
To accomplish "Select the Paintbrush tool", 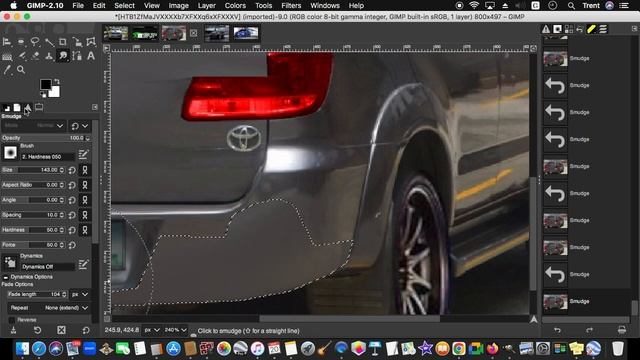I will (21, 56).
